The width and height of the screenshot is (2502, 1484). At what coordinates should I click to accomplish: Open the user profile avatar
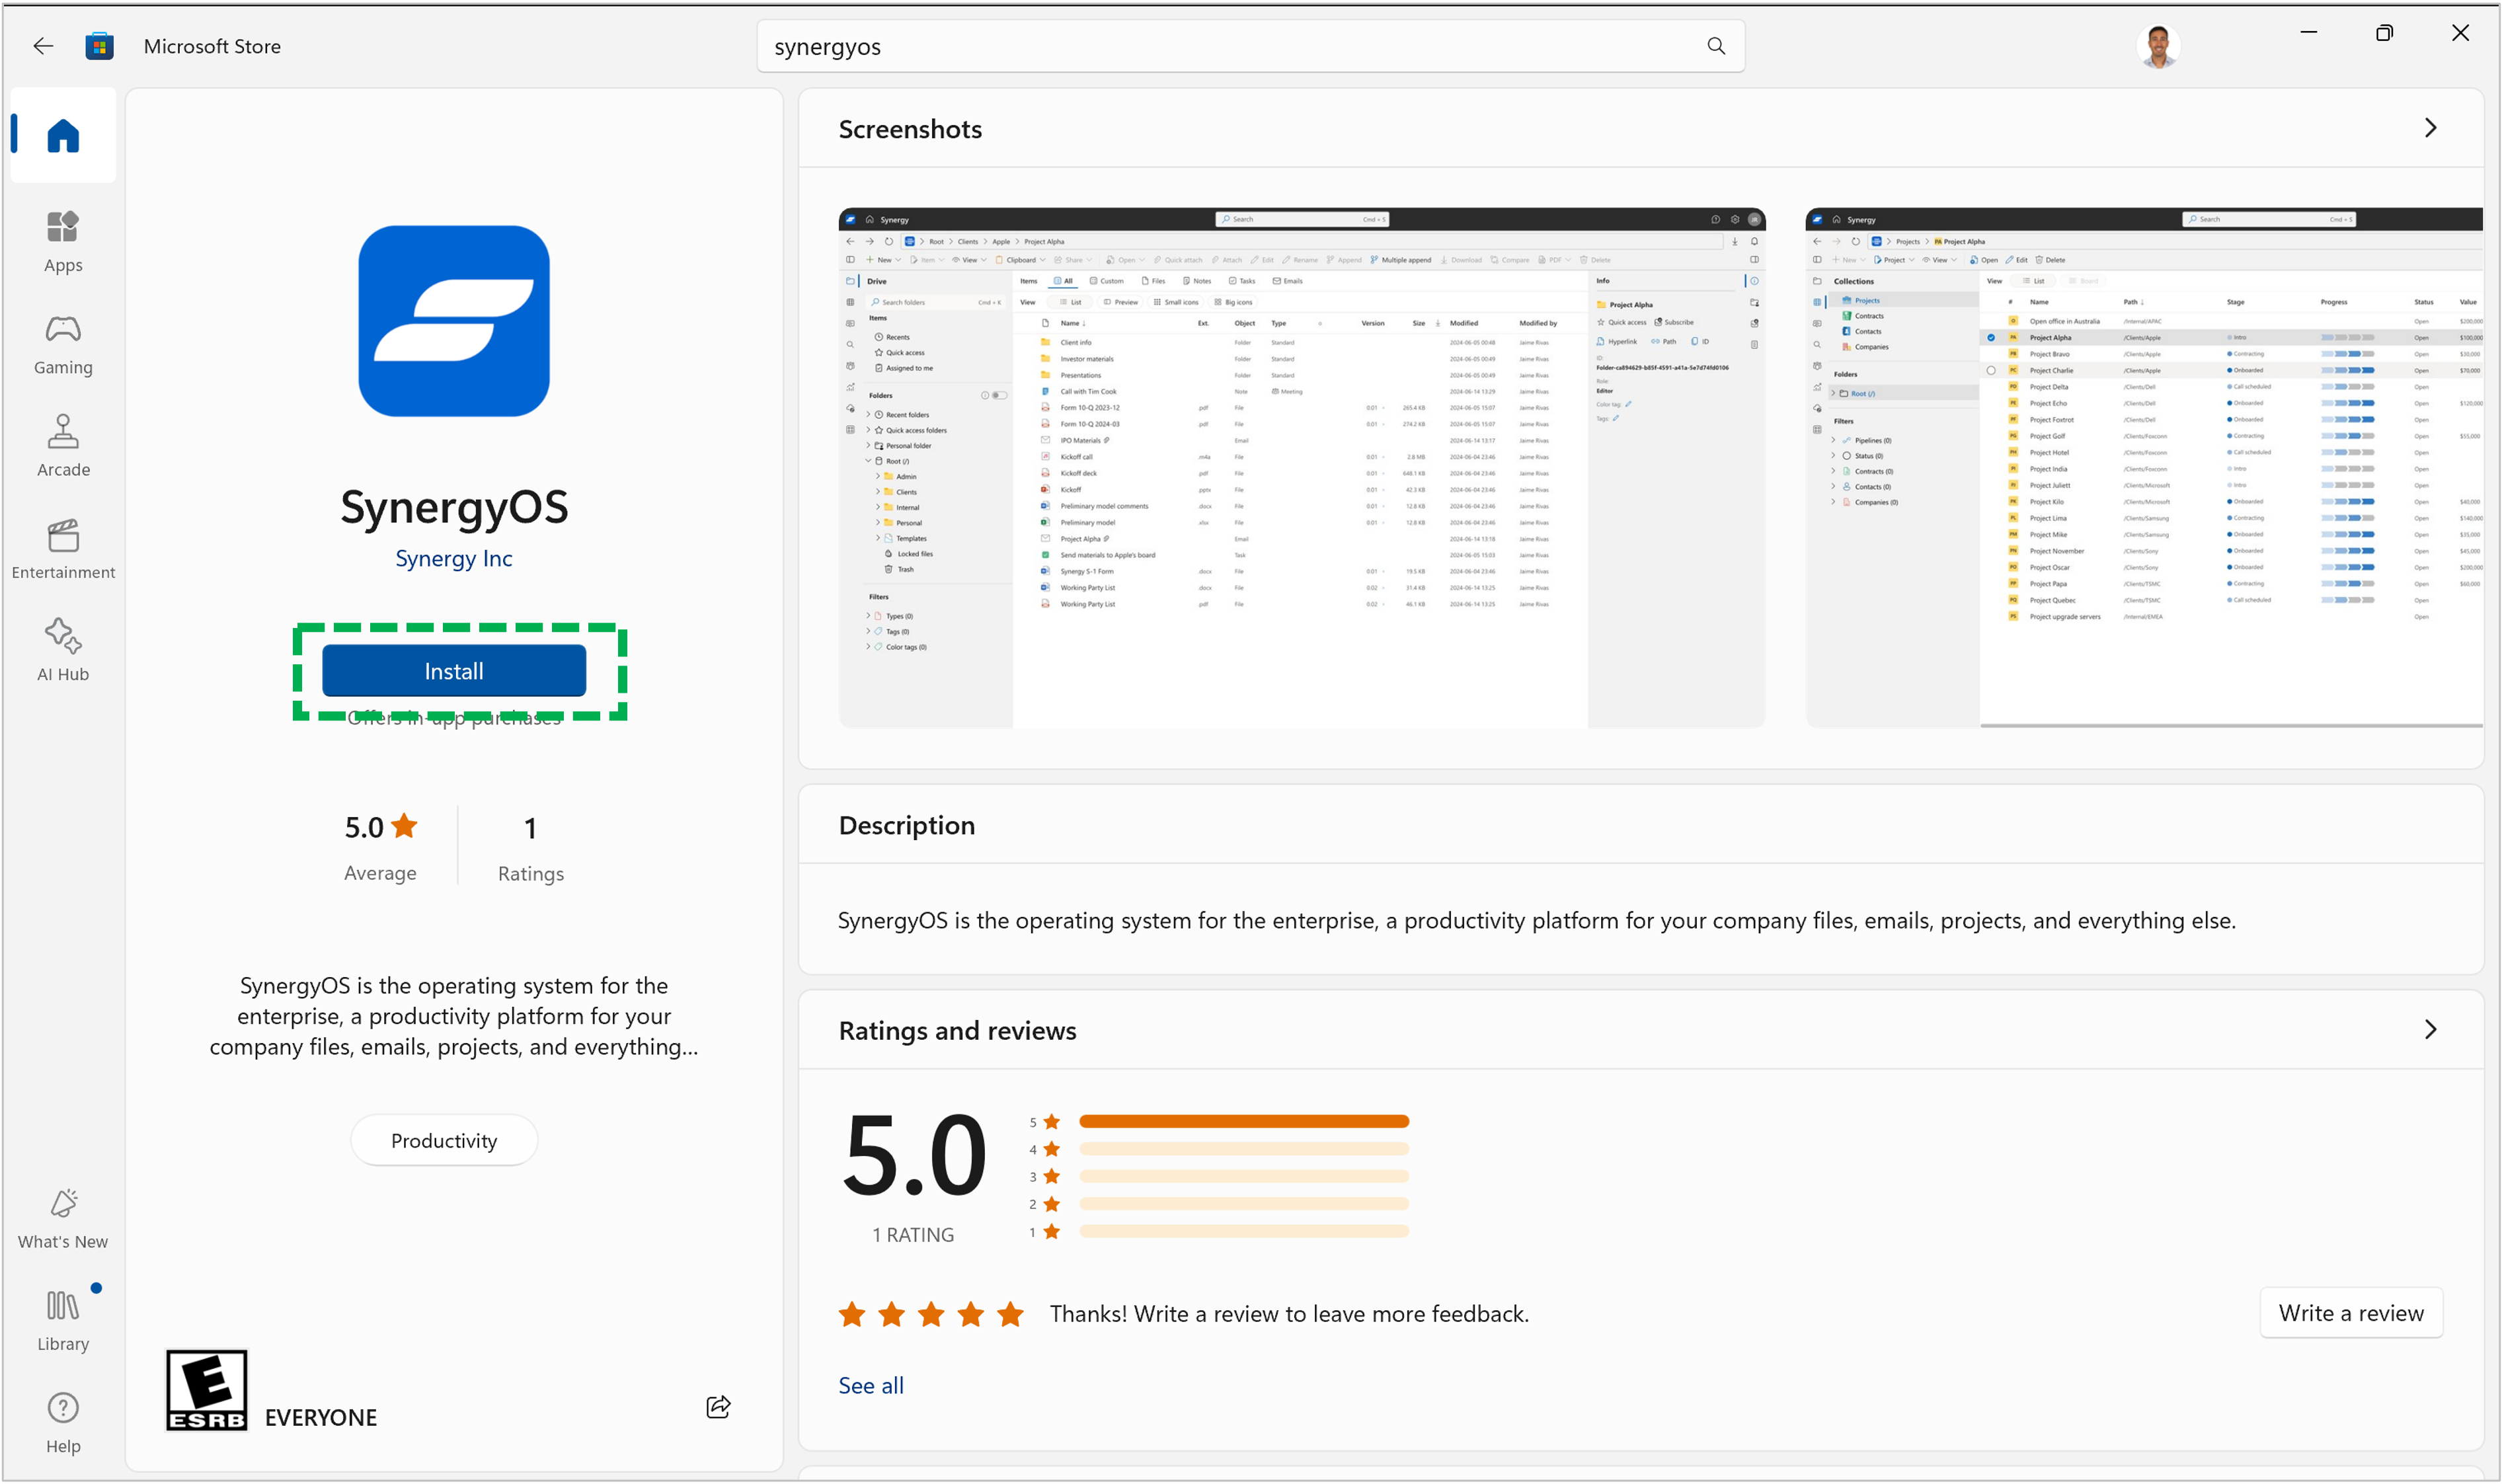tap(2158, 46)
